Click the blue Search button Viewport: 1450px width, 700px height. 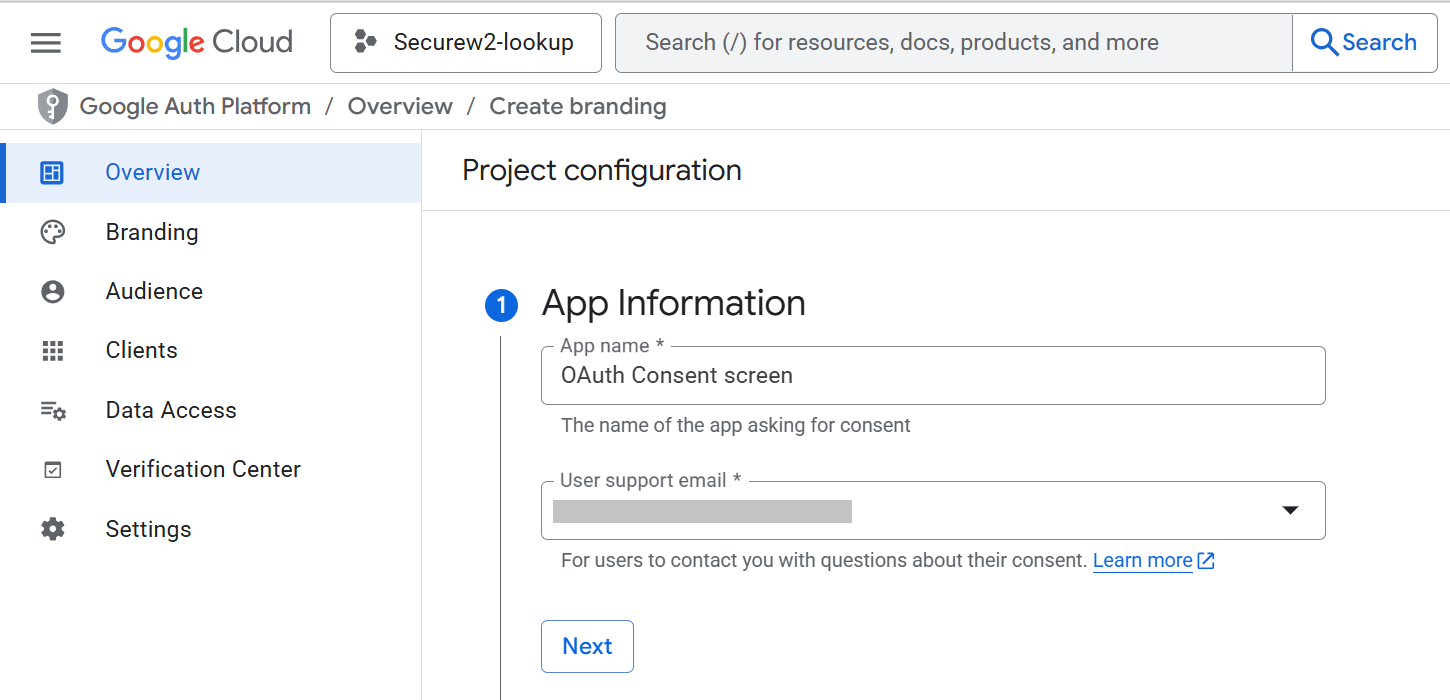point(1364,43)
